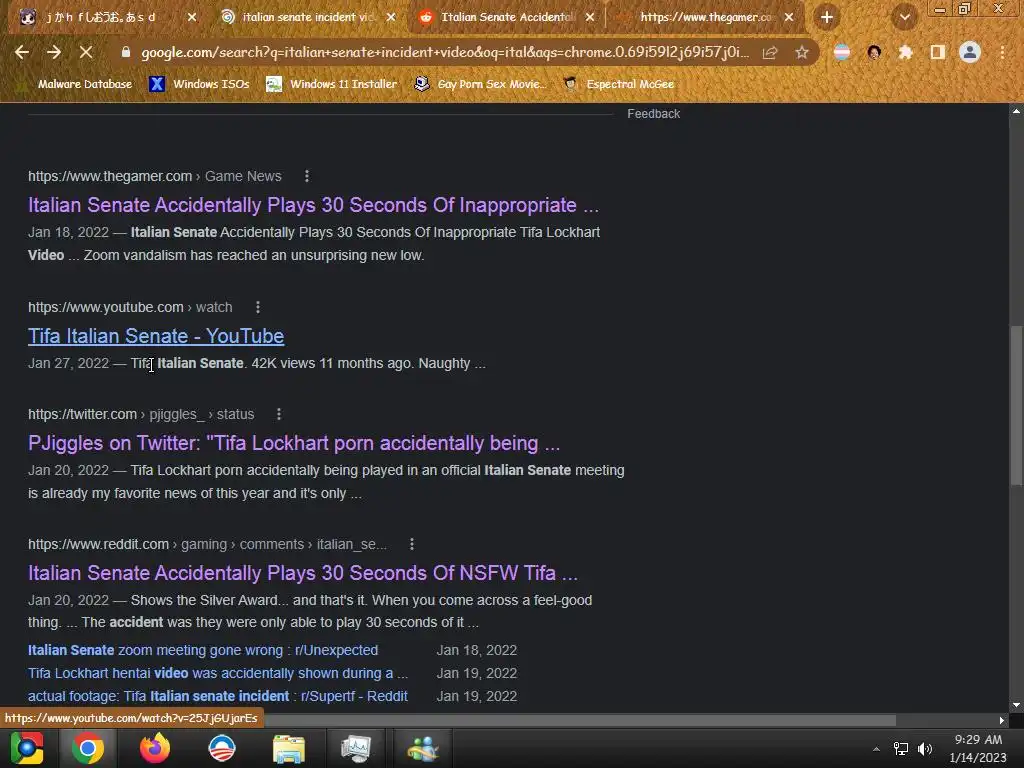Open the system monitor taskbar icon
1024x768 pixels.
356,748
